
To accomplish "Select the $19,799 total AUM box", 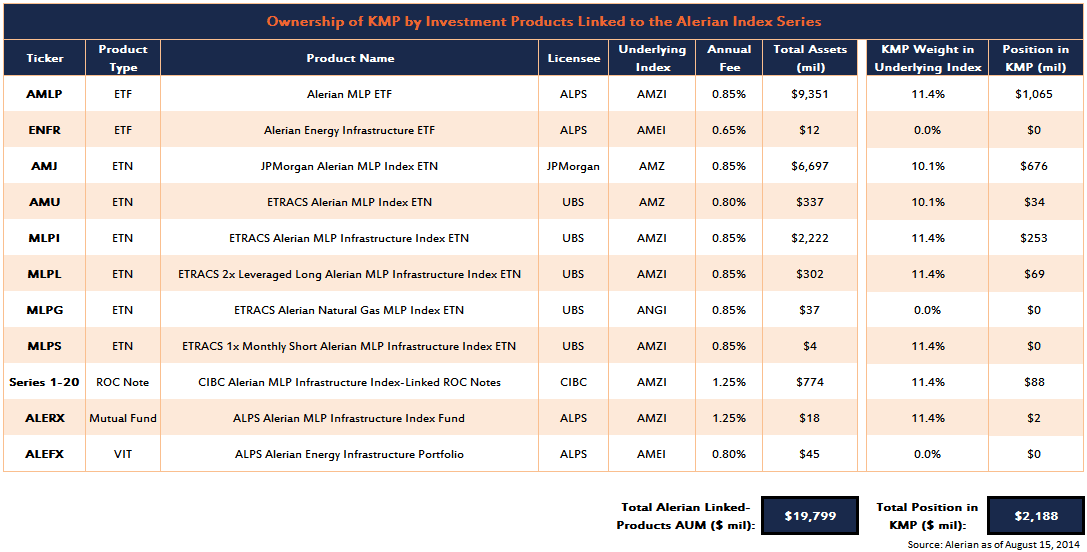I will [x=809, y=516].
